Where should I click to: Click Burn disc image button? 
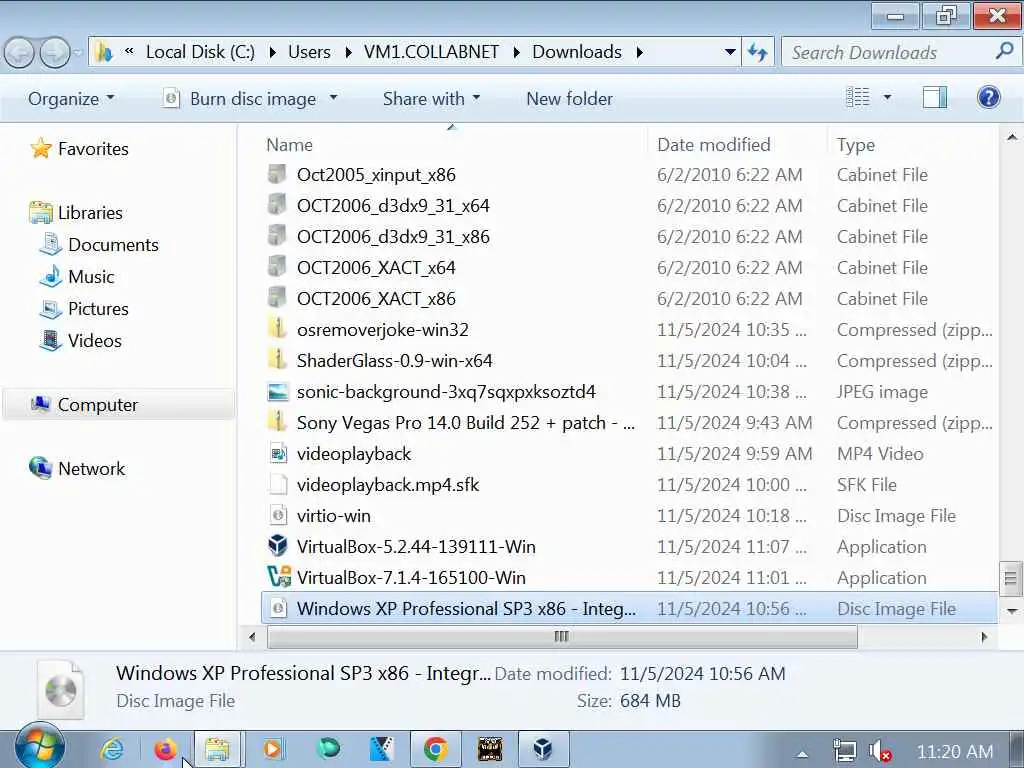[x=240, y=99]
